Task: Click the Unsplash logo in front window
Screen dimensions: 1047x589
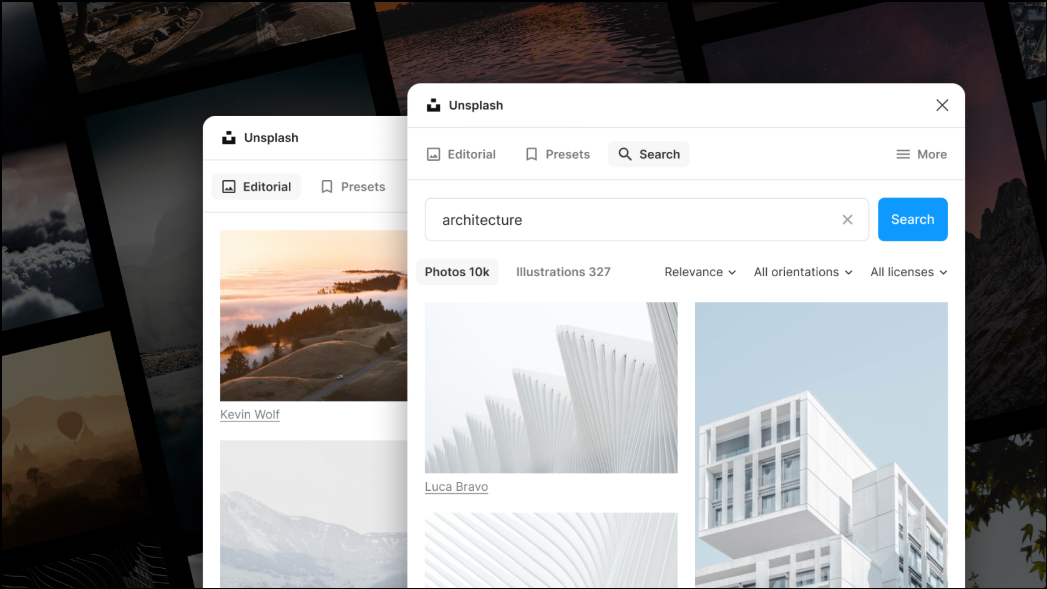Action: [433, 106]
